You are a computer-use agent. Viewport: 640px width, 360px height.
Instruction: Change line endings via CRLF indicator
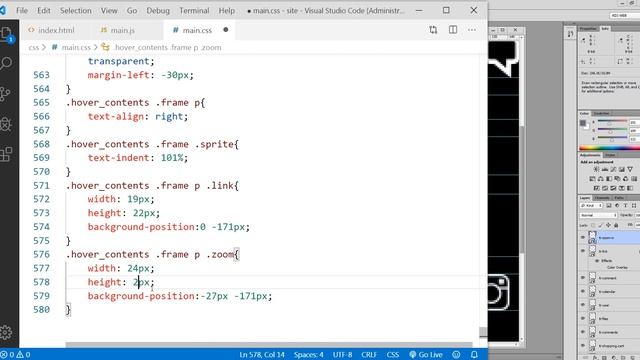tap(369, 354)
